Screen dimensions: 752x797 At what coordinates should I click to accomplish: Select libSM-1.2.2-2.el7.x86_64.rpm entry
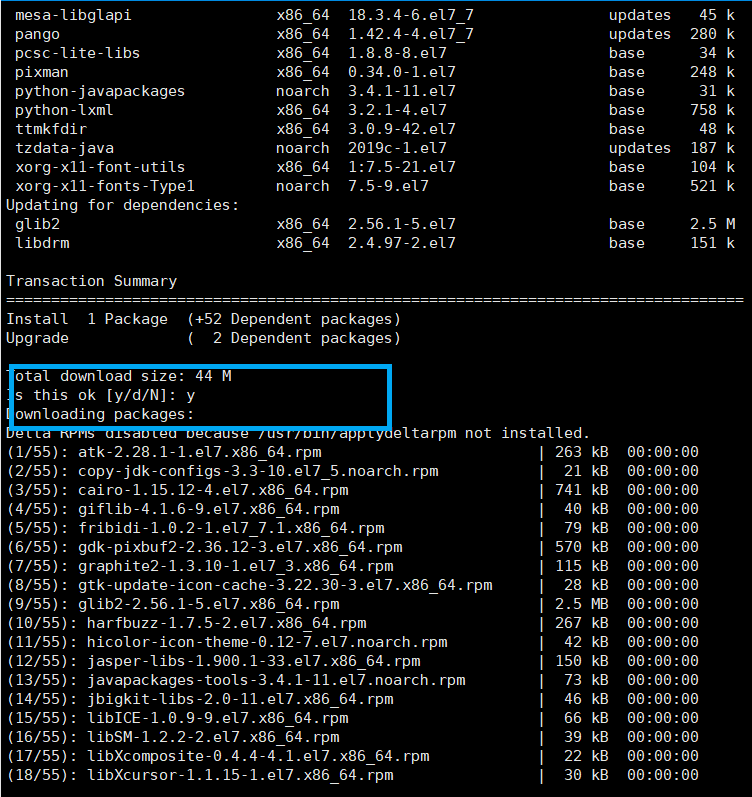213,738
